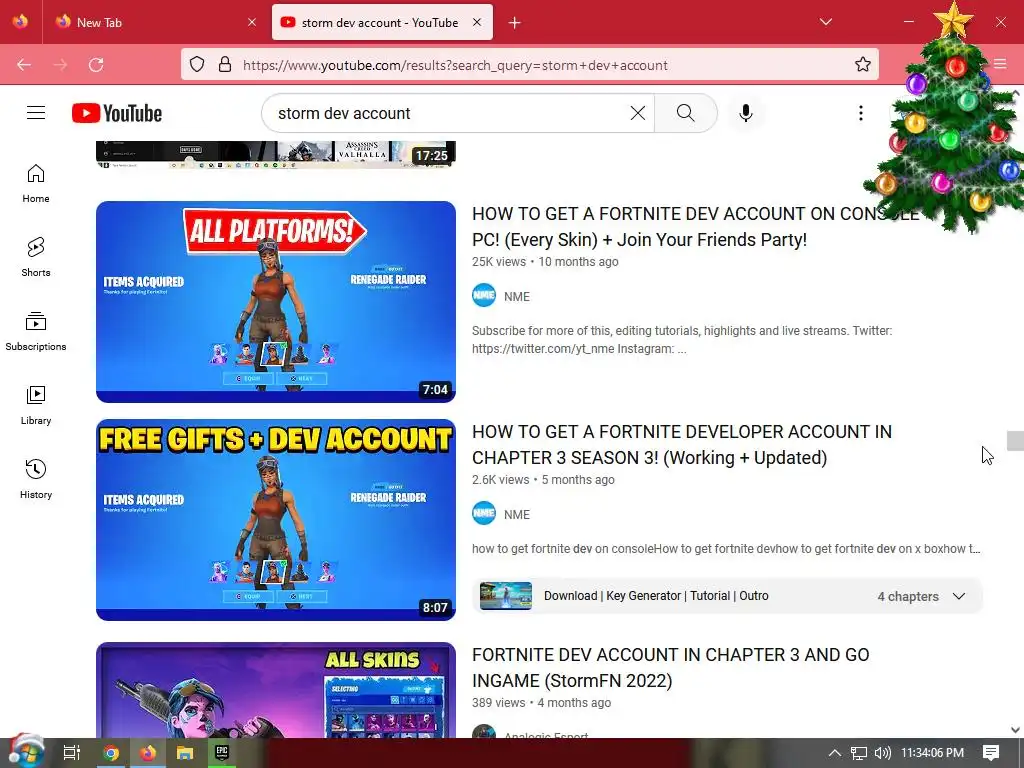This screenshot has width=1024, height=768.
Task: Click the YouTube logo
Action: click(x=117, y=113)
